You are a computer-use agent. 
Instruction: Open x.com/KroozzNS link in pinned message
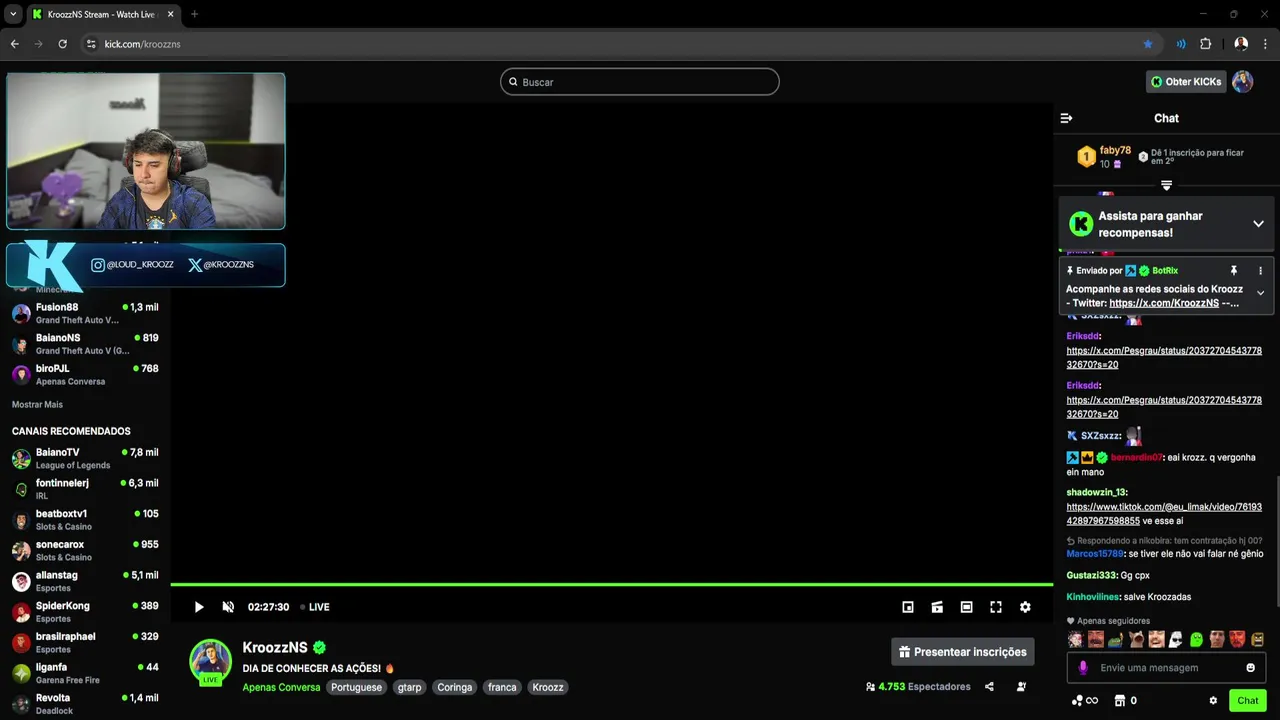click(x=1164, y=303)
